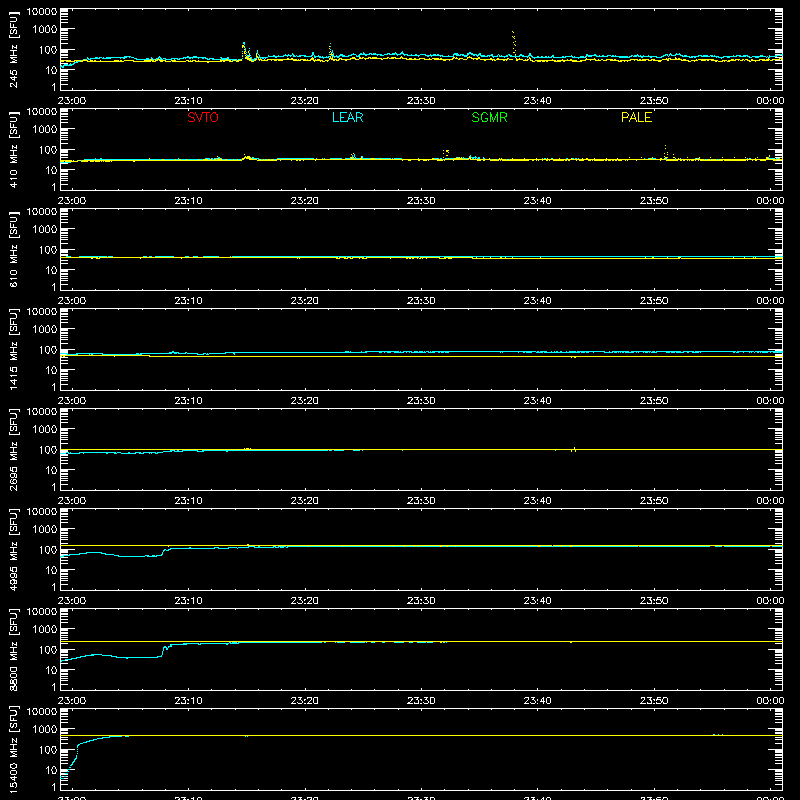The image size is (800, 800).
Task: Click the 23:00 tick label under 245 MHz plot
Action: click(72, 101)
